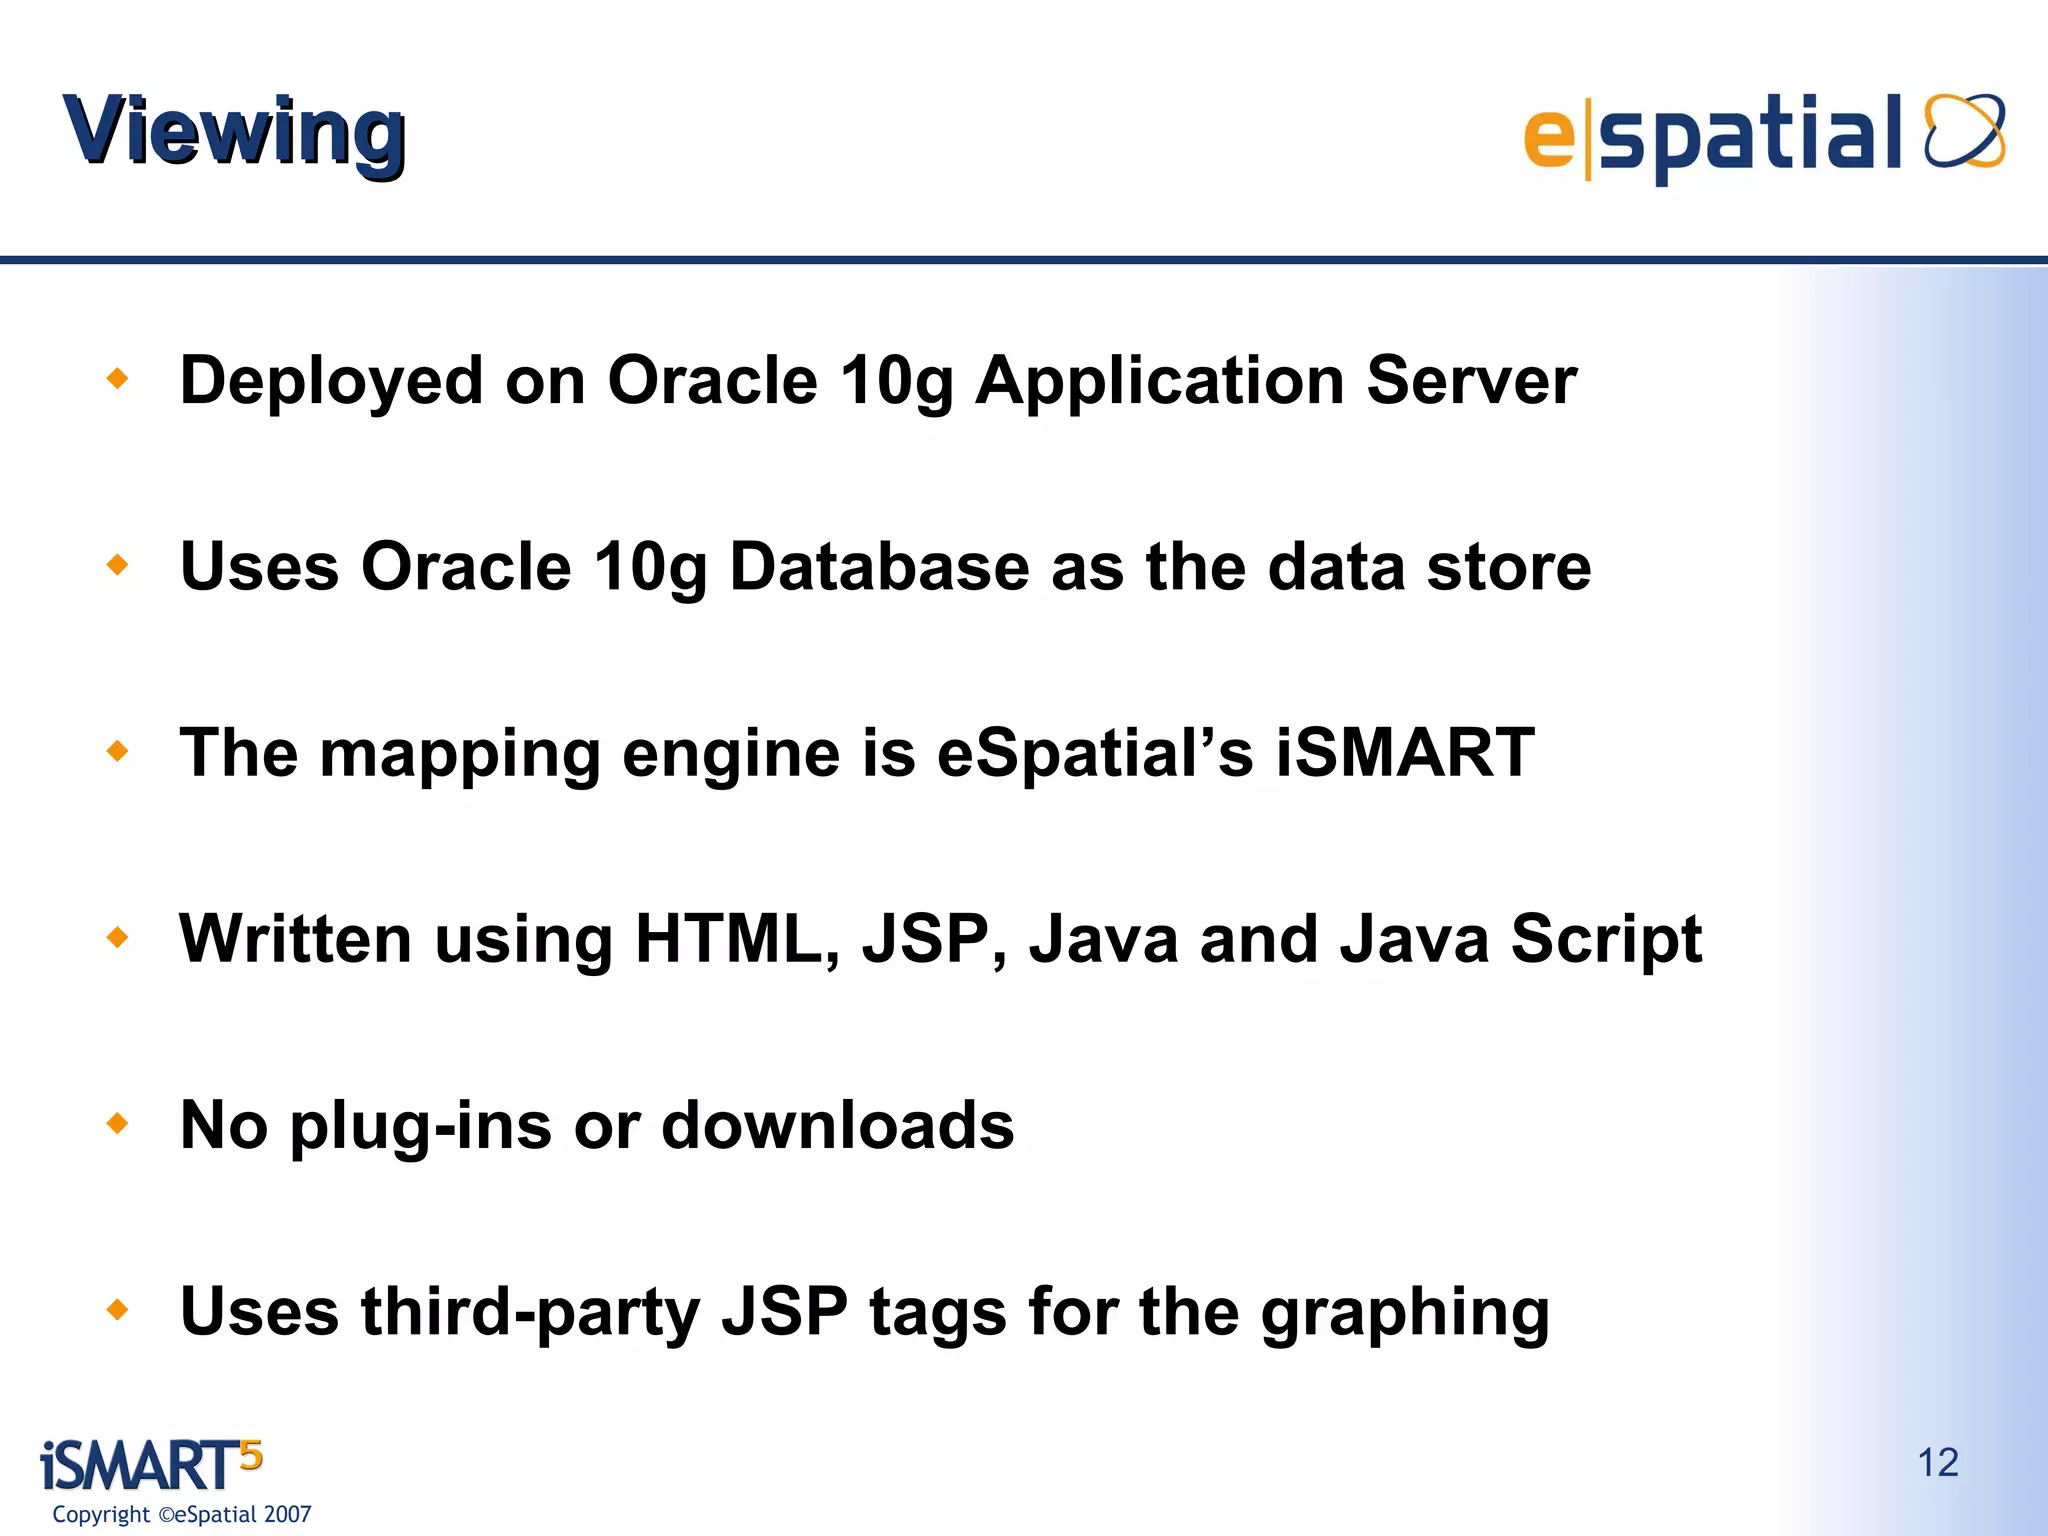Select the 'No plug-ins or downloads' bullet text
Image resolution: width=2048 pixels, height=1536 pixels.
[x=597, y=1126]
